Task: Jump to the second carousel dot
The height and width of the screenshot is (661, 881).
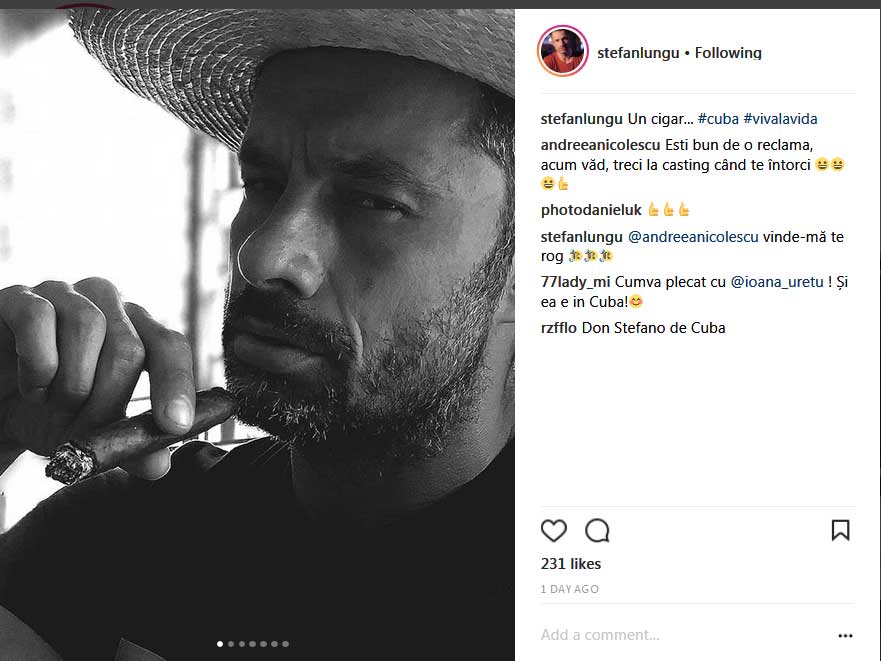Action: 231,644
